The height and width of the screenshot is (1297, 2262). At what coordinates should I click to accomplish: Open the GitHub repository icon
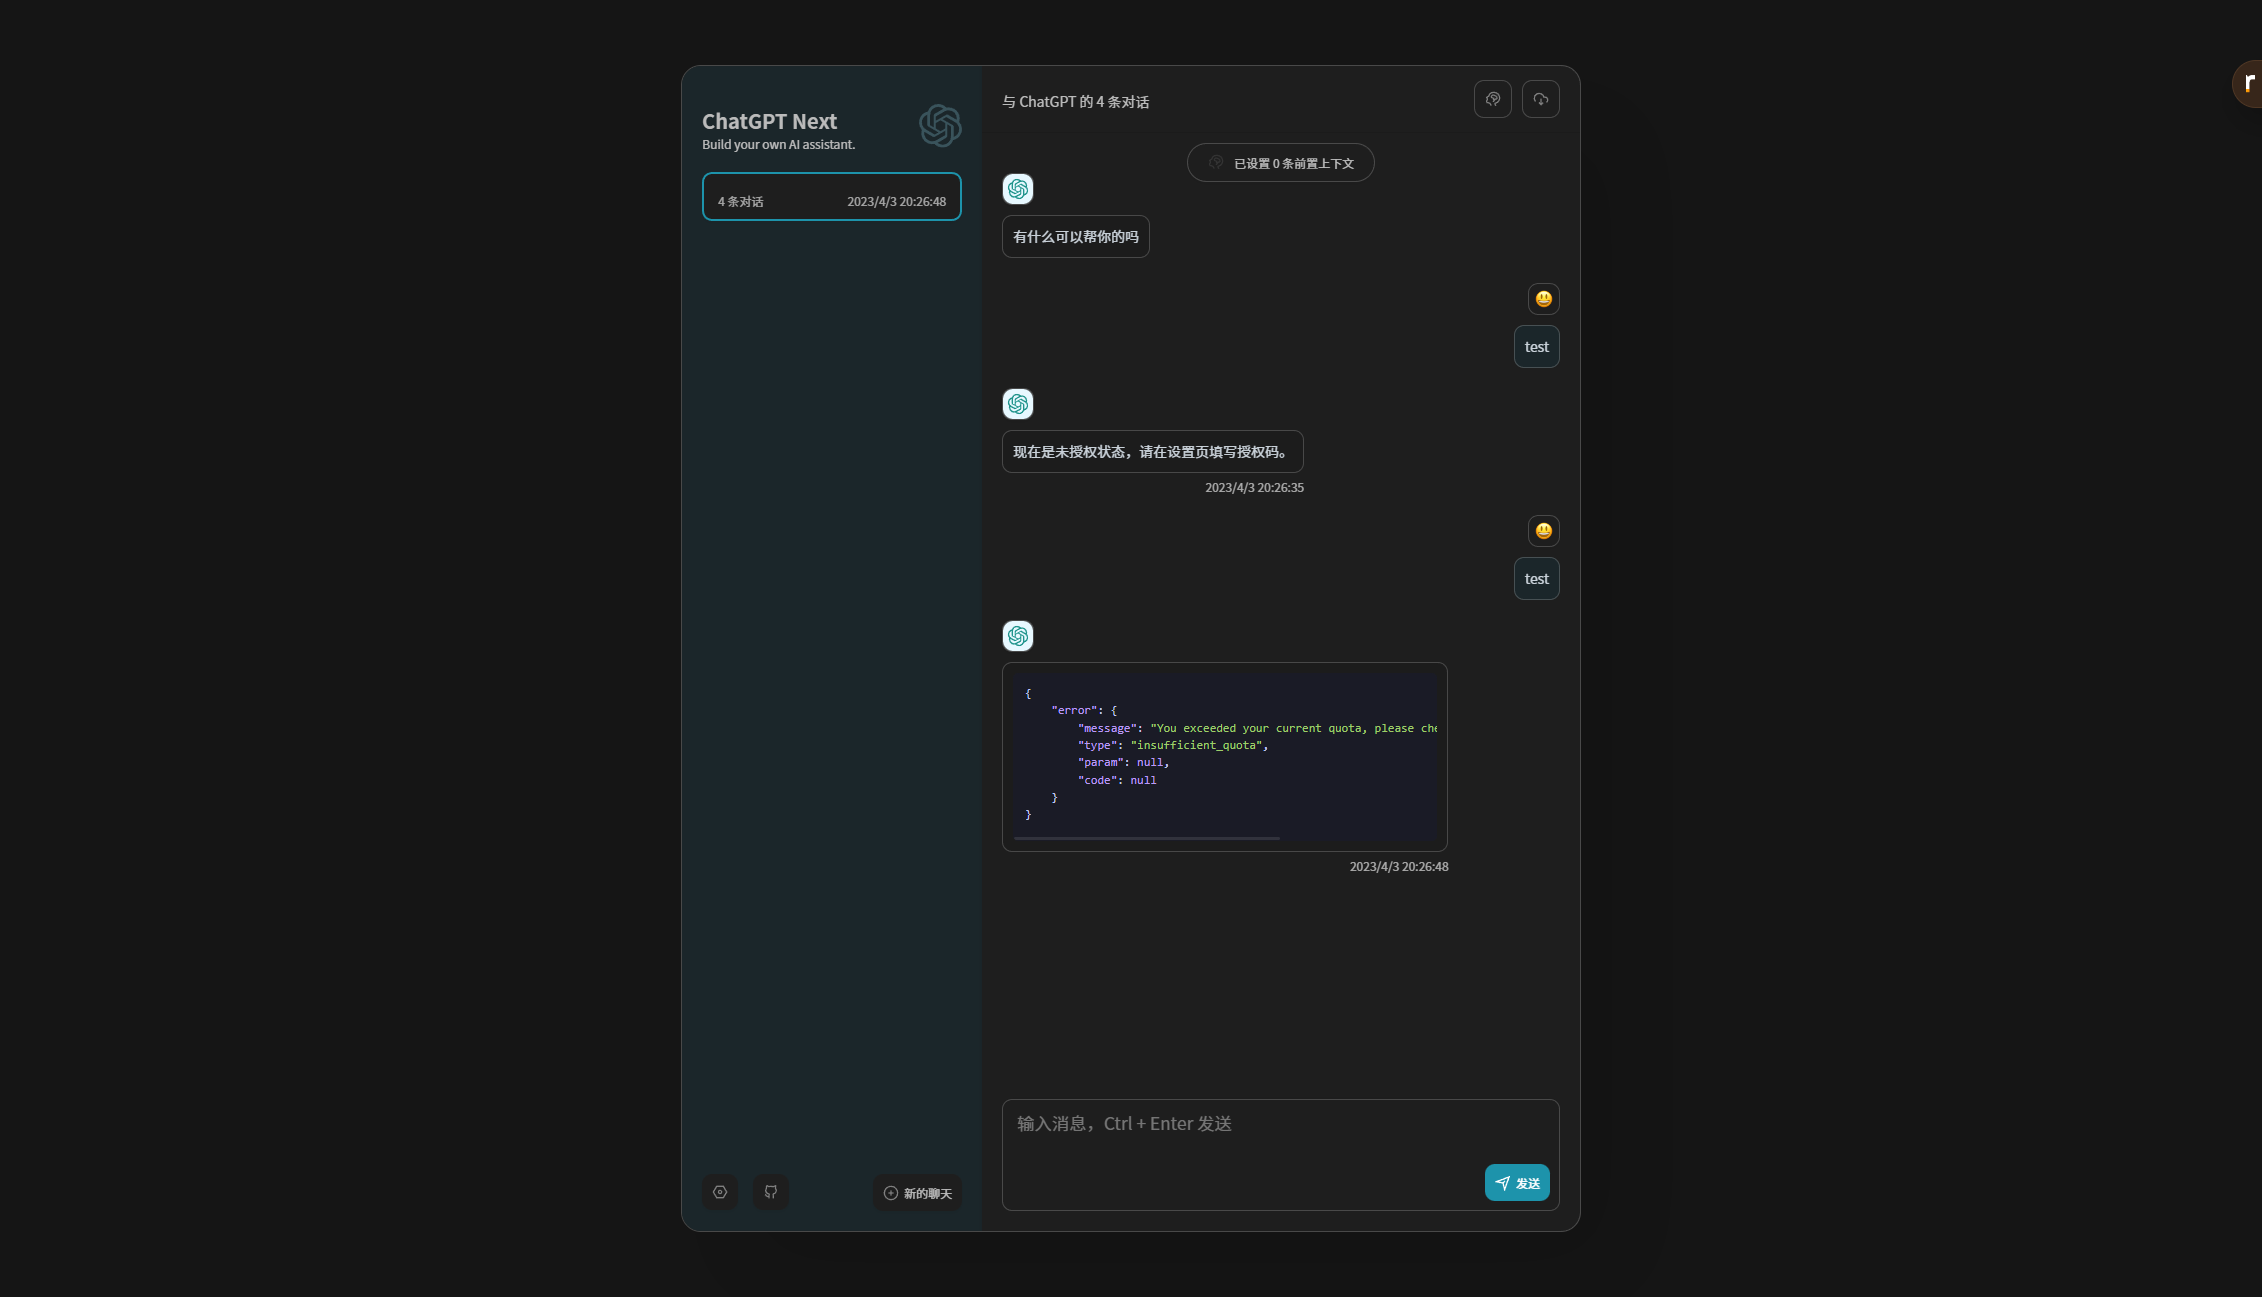pos(770,1192)
